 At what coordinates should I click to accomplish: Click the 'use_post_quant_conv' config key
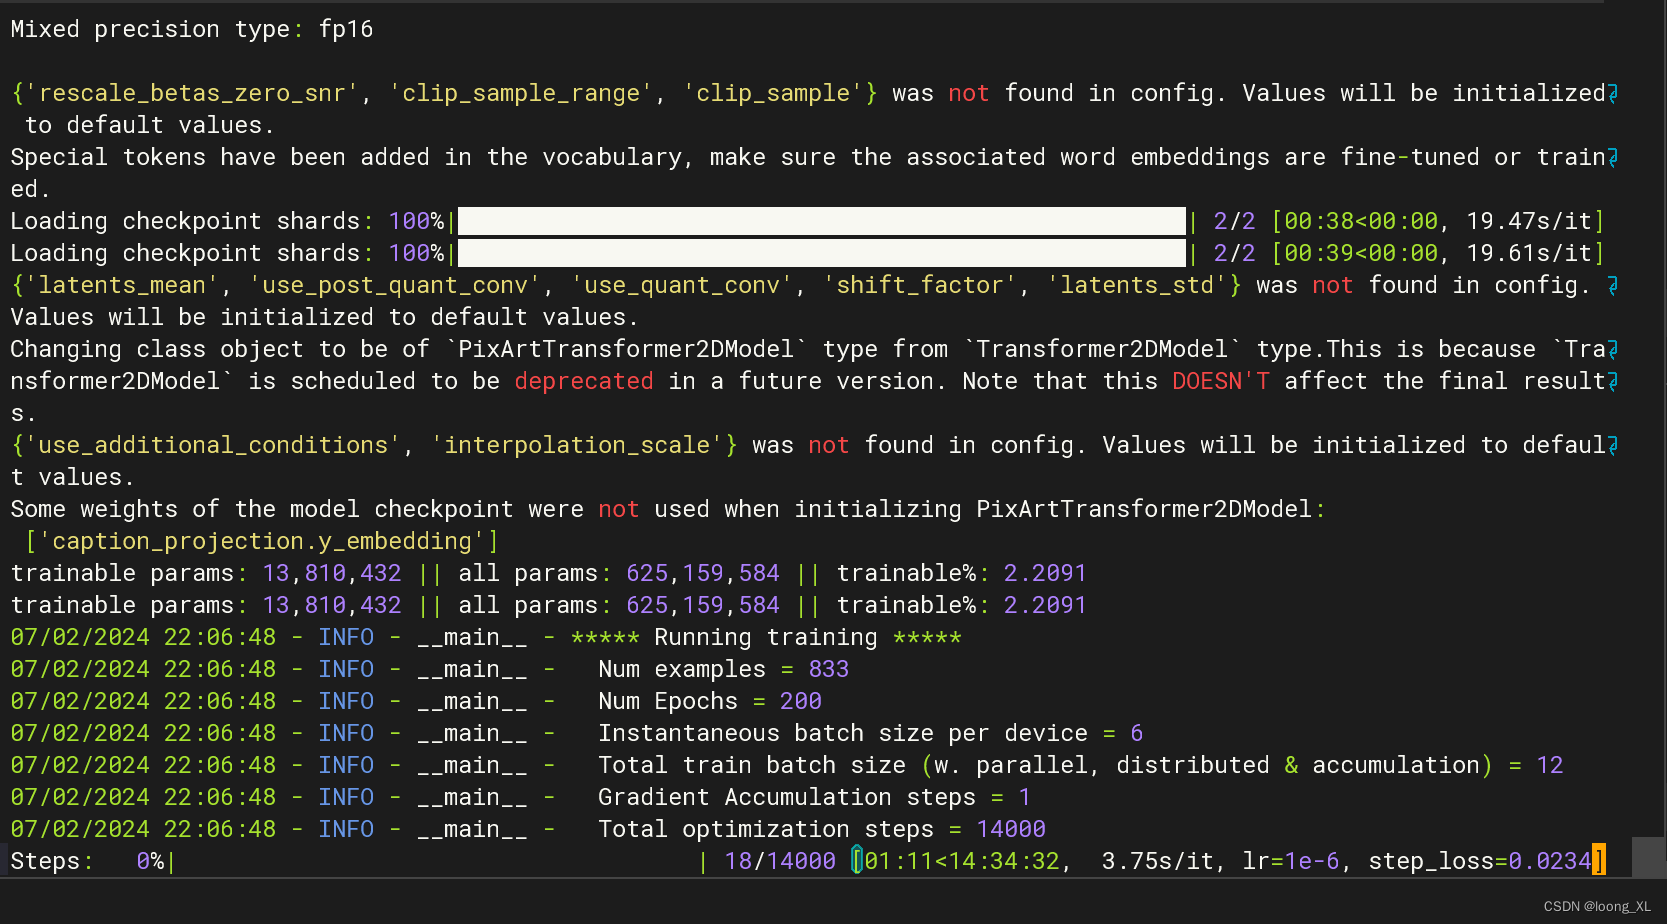coord(395,285)
